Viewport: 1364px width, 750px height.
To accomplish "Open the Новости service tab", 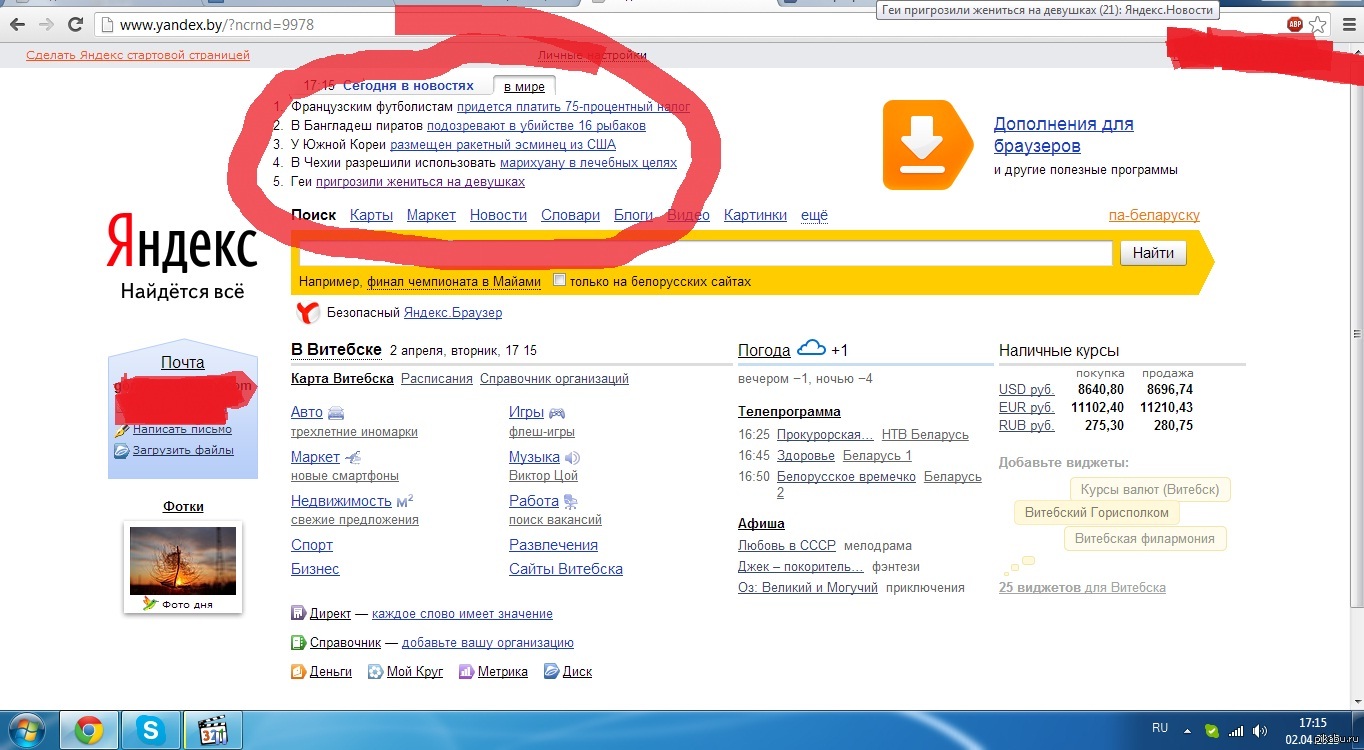I will pos(498,215).
